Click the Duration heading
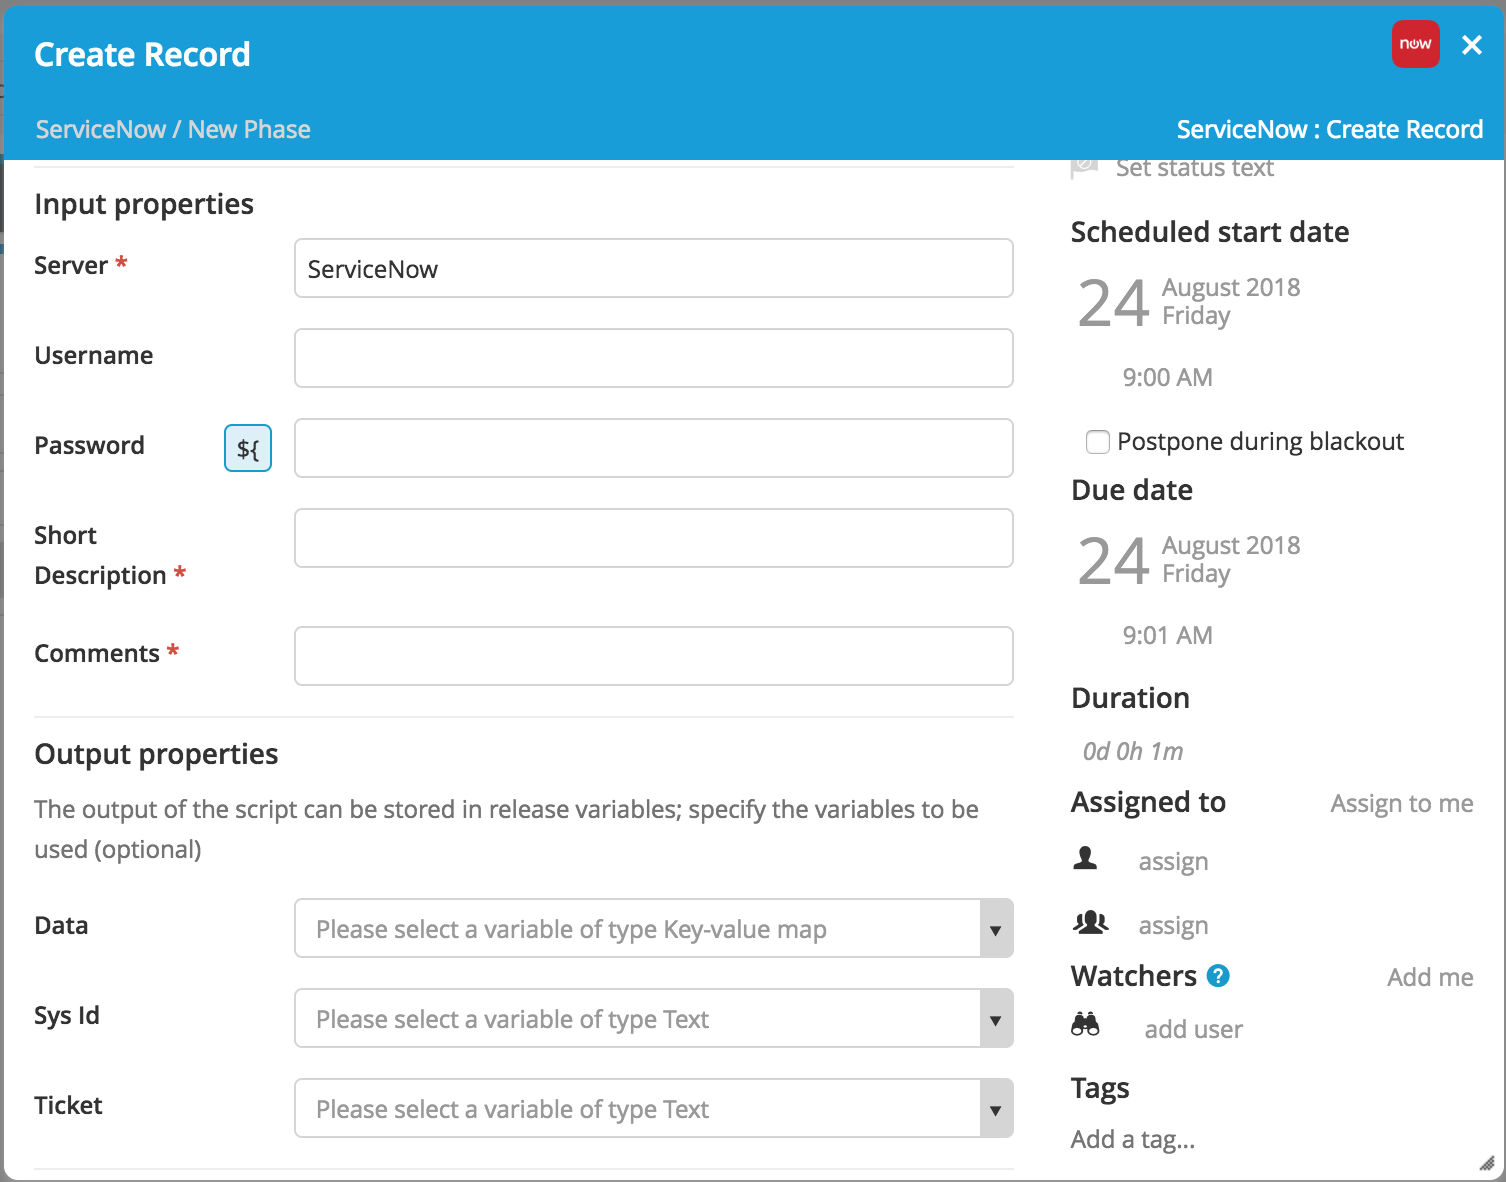The width and height of the screenshot is (1506, 1182). [x=1130, y=698]
